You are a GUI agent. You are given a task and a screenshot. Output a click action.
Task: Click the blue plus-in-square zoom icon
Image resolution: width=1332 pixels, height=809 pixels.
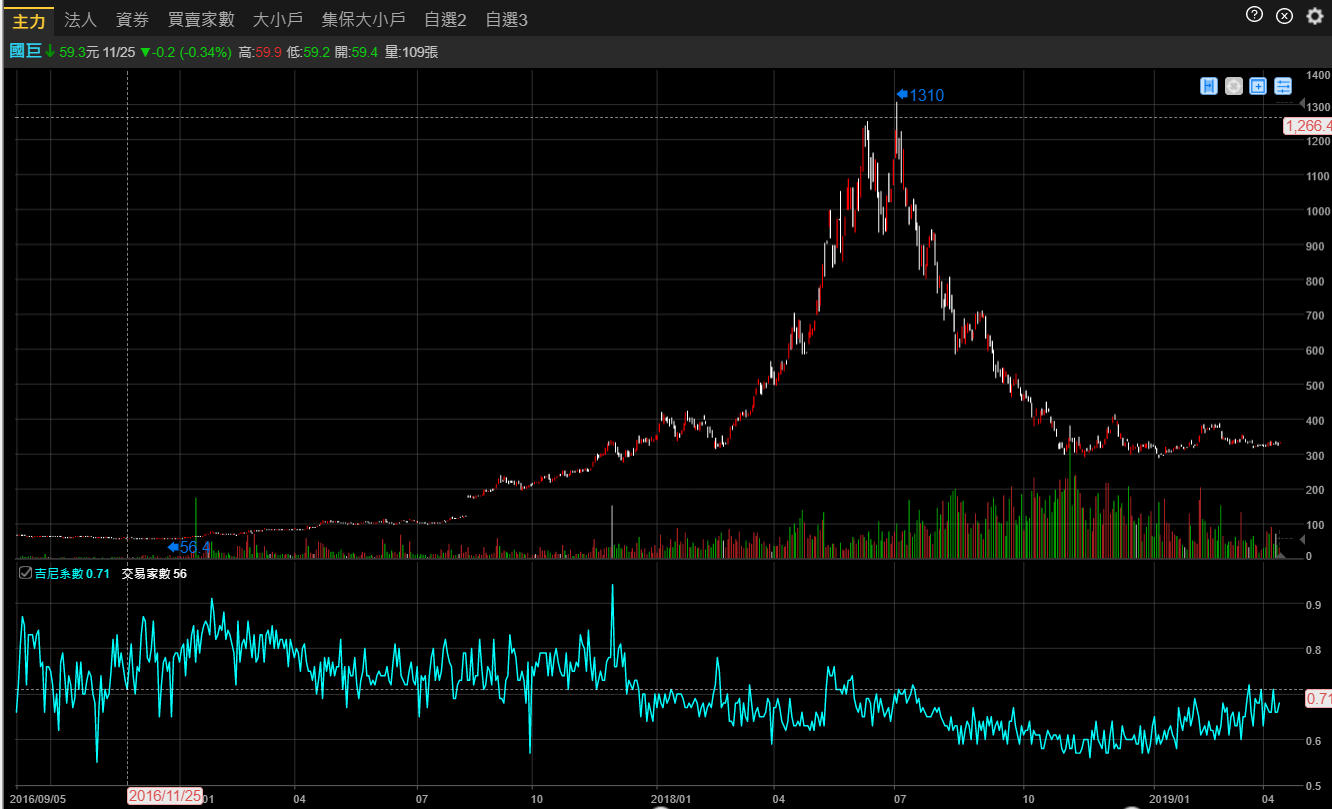tap(1258, 86)
